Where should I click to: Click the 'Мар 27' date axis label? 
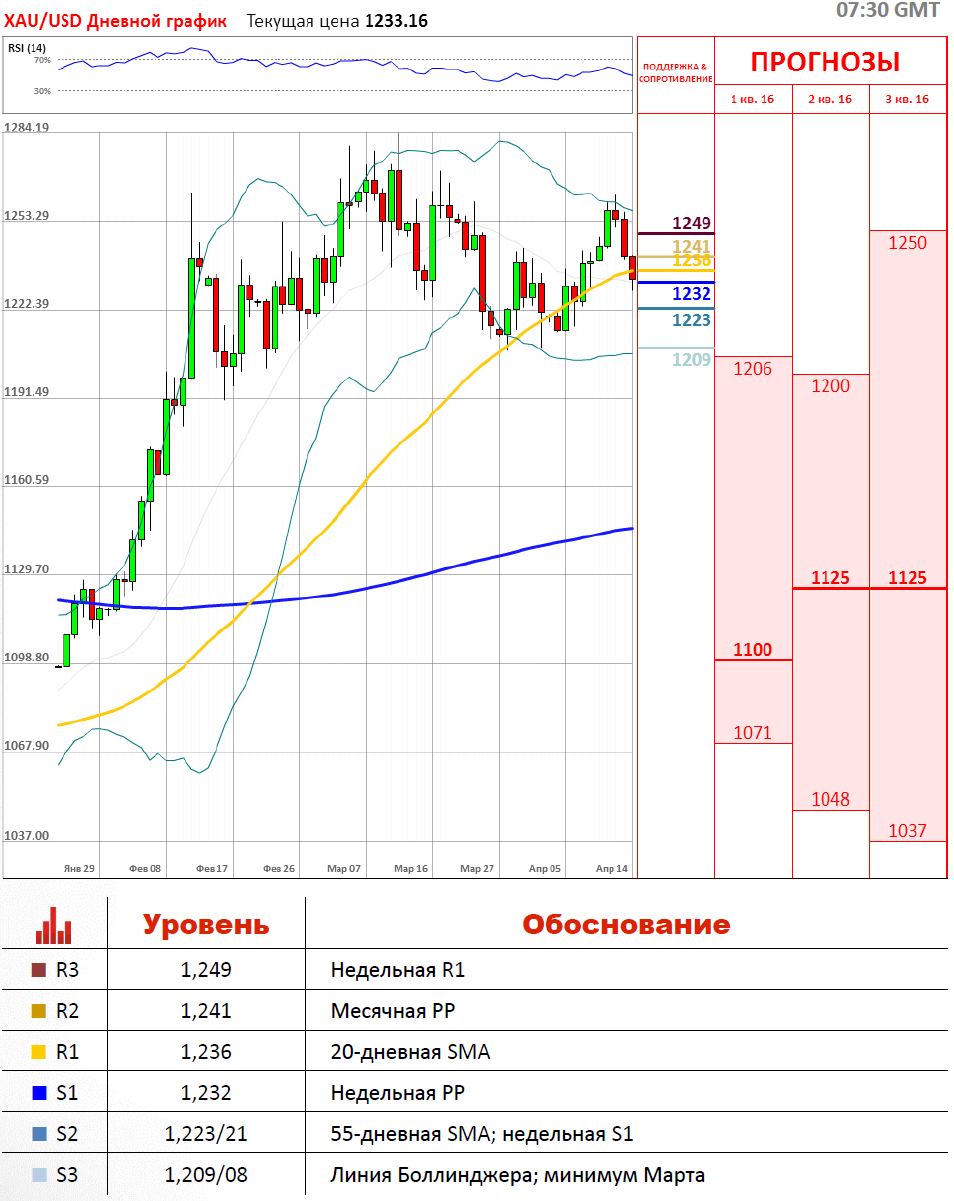[x=477, y=869]
